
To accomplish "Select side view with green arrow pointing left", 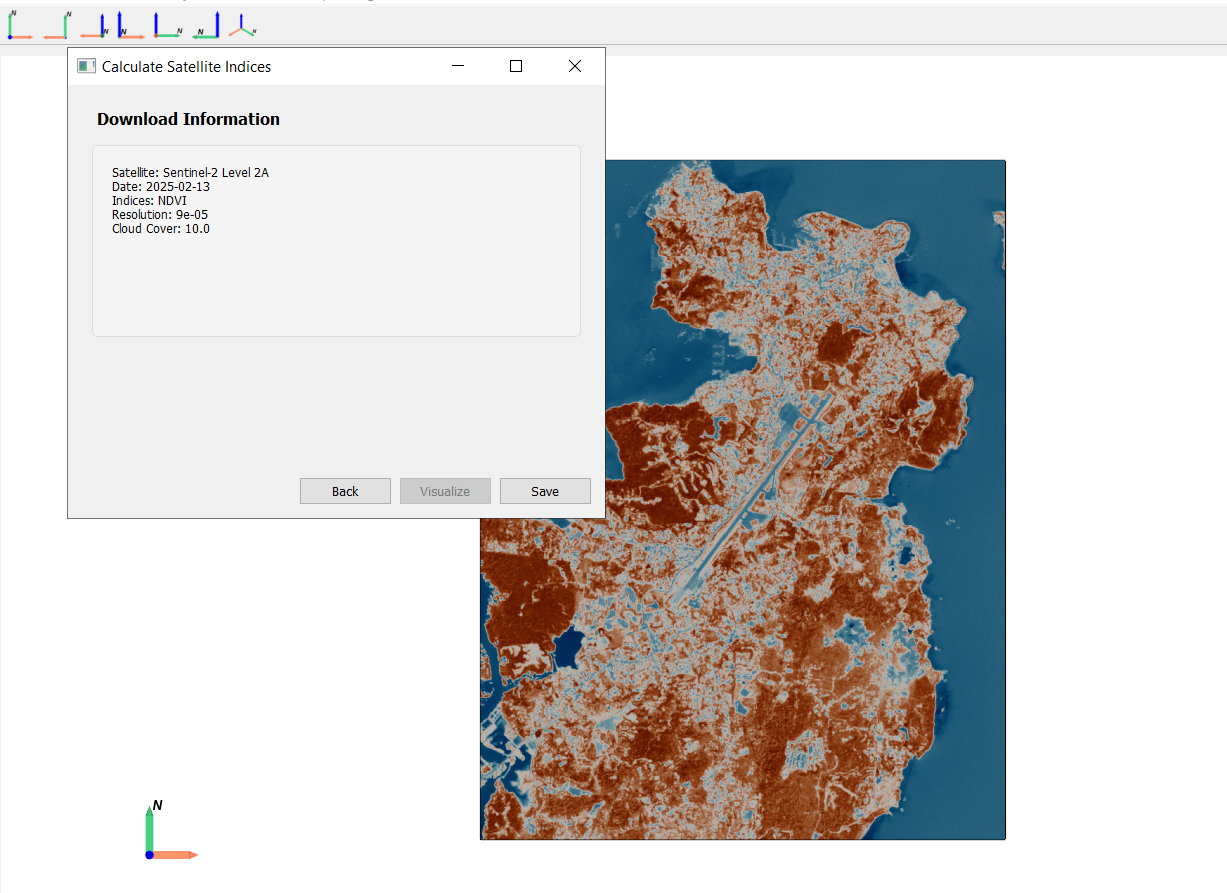I will 205,25.
